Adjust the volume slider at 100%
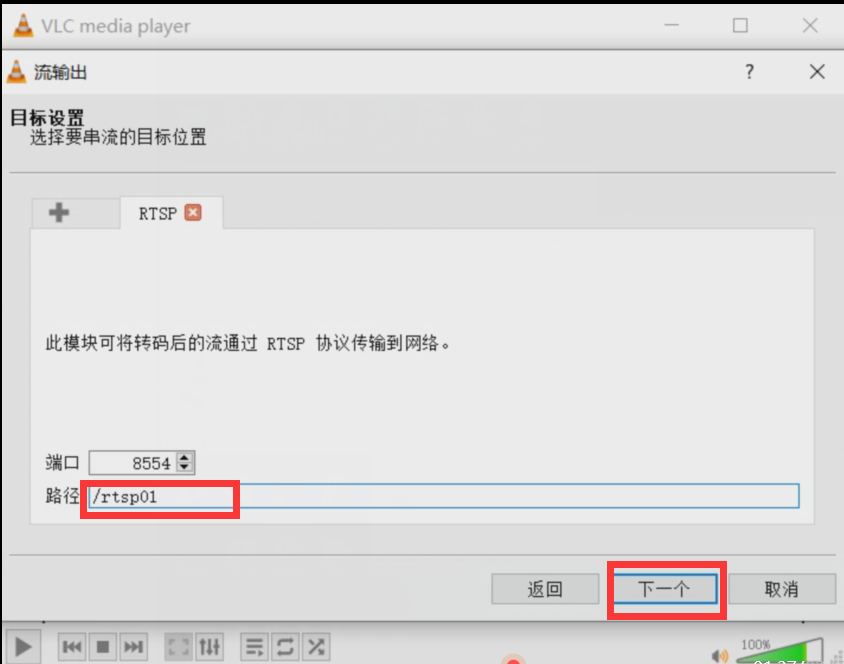 779,651
